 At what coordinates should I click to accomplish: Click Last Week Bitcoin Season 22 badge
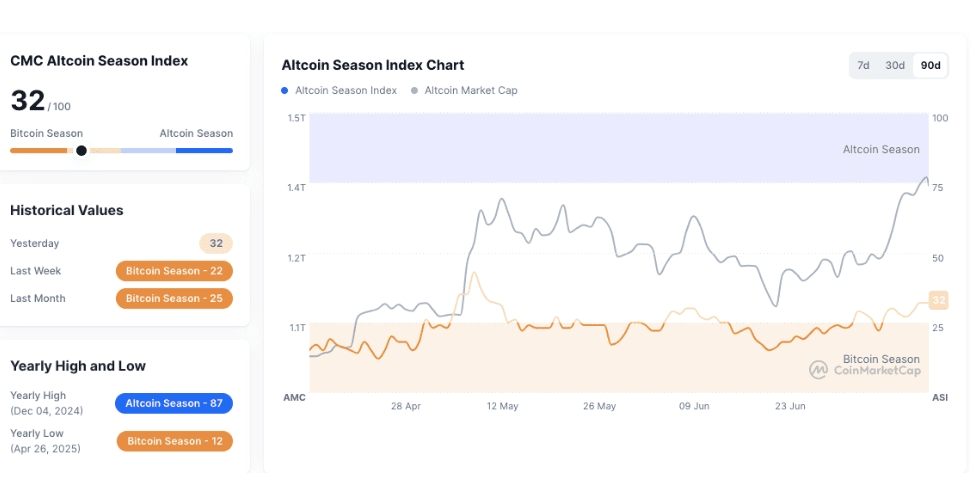174,271
